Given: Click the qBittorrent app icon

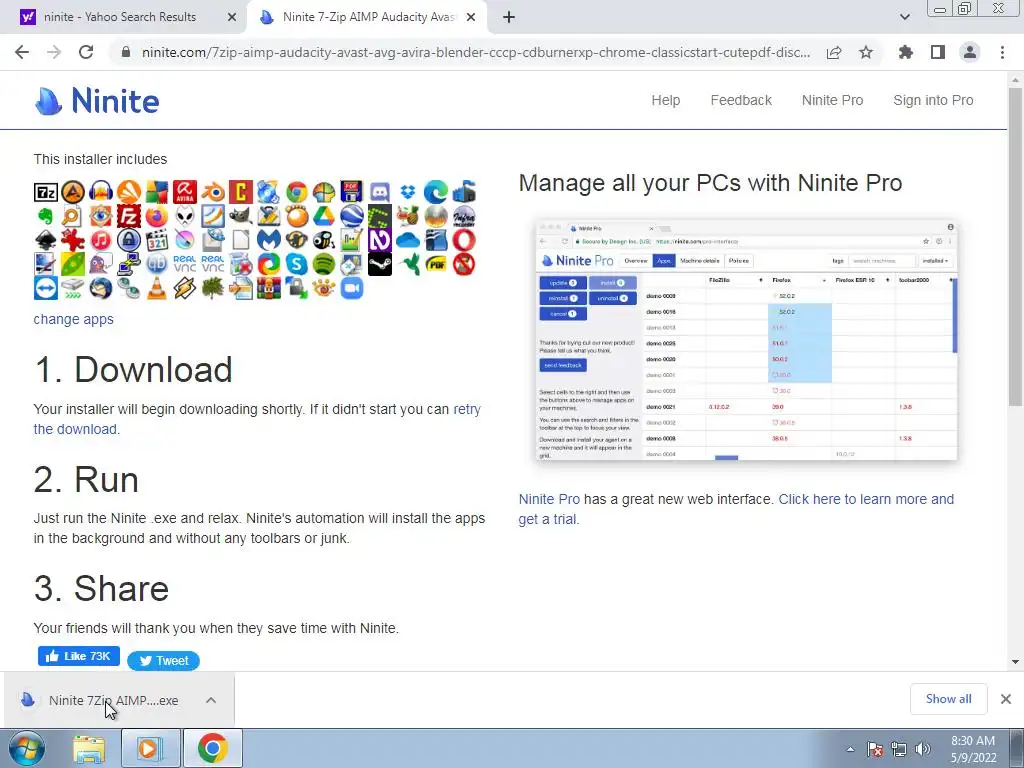Looking at the screenshot, I should [157, 264].
